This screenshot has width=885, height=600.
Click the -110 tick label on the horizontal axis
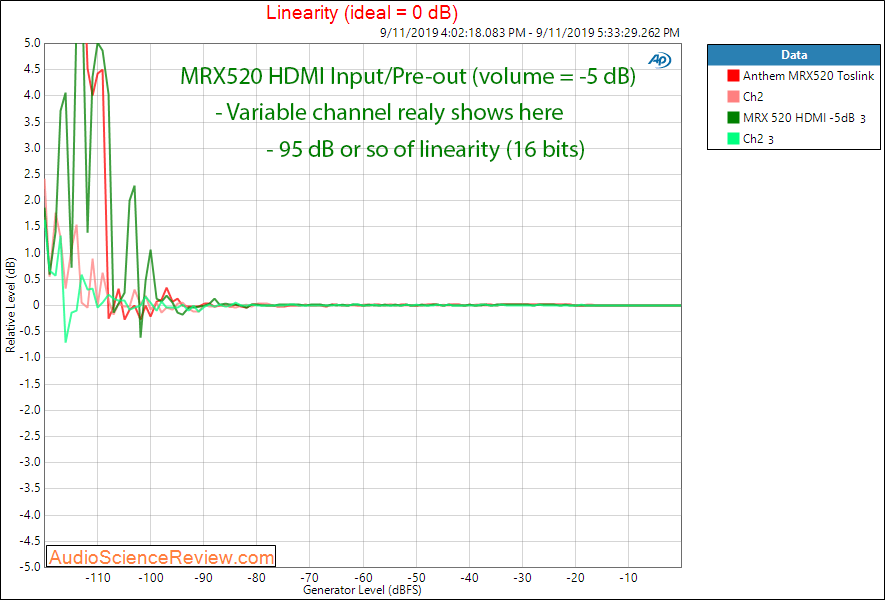pyautogui.click(x=97, y=578)
